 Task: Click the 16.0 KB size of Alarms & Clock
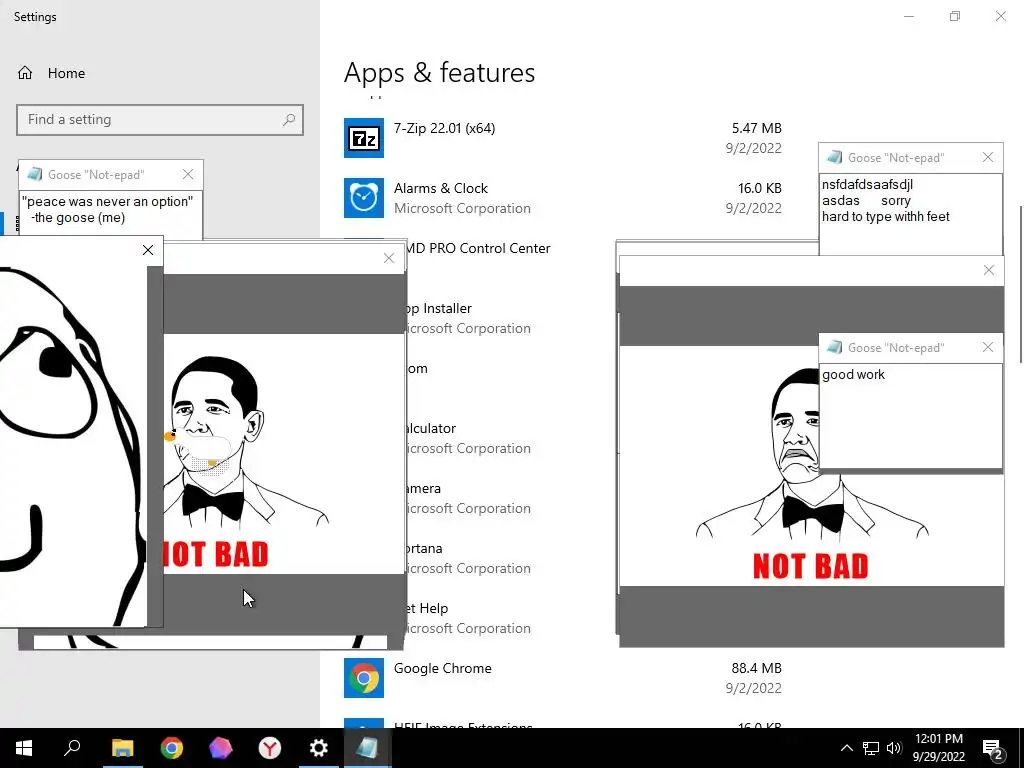760,188
